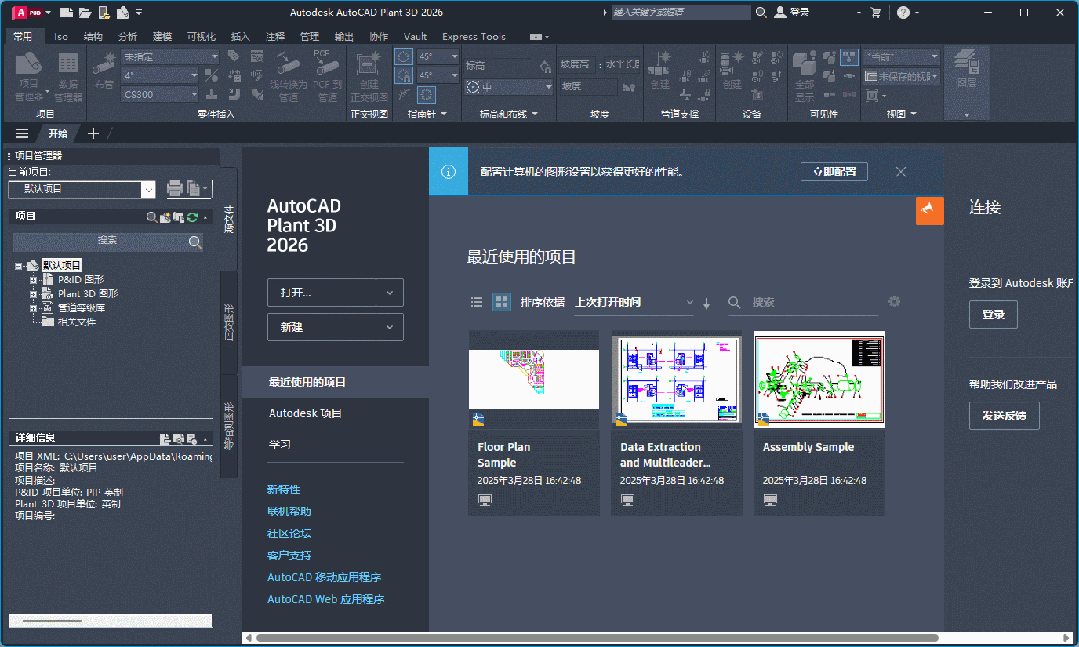Click the 登录 sign-in button in 连接 panel
Screen dimensions: 1079x647
click(993, 315)
